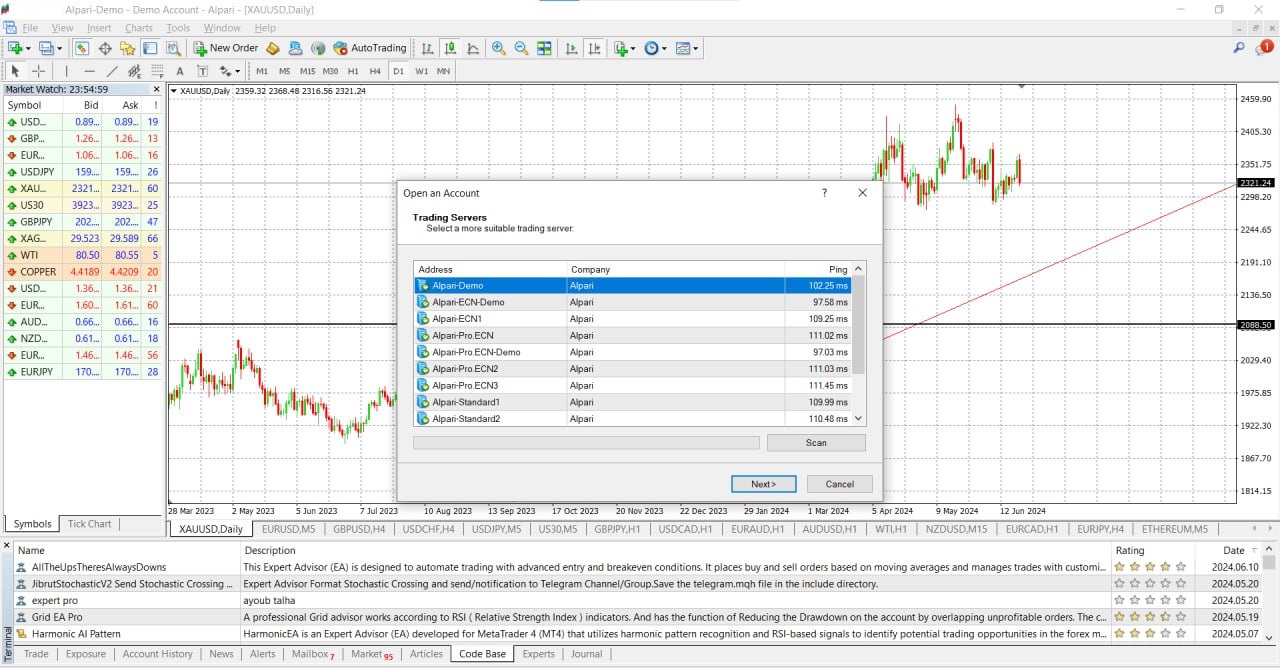
Task: Sort server list by Ping column
Action: (x=818, y=269)
